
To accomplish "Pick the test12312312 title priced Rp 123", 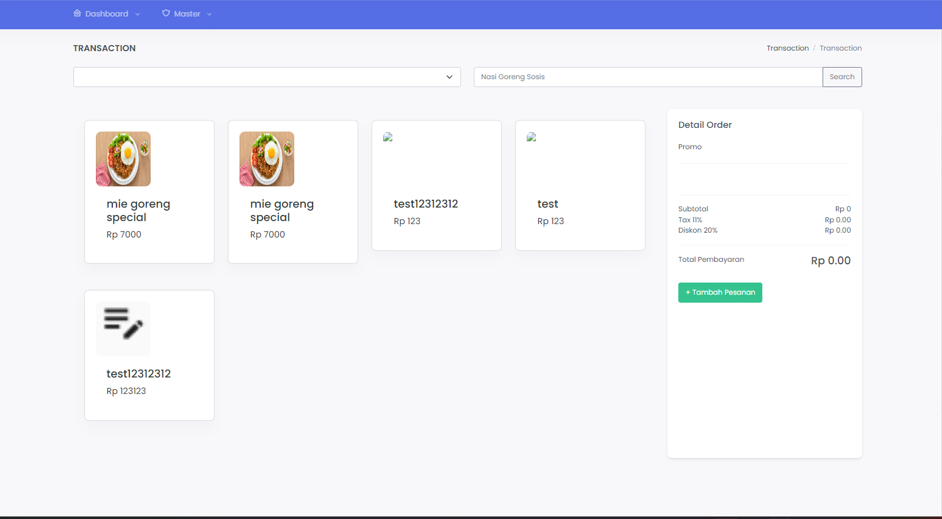I will tap(425, 204).
